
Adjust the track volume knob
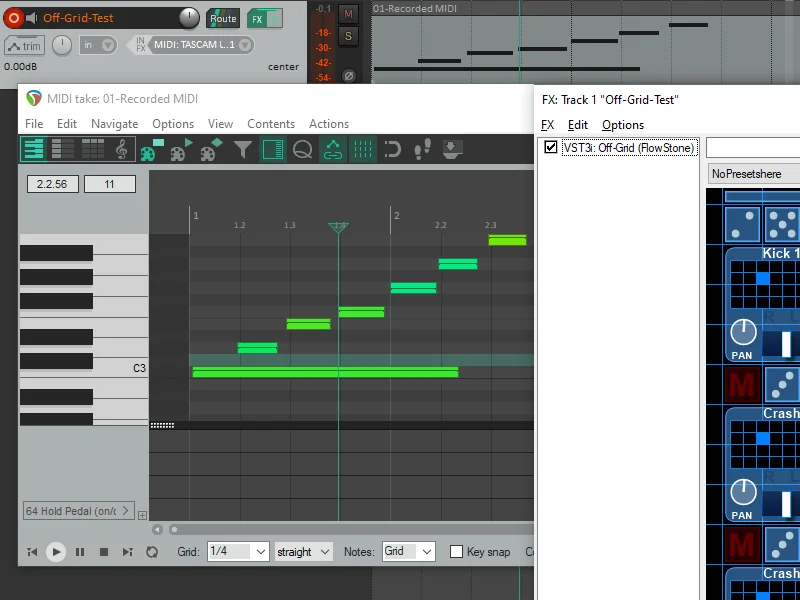[x=189, y=18]
